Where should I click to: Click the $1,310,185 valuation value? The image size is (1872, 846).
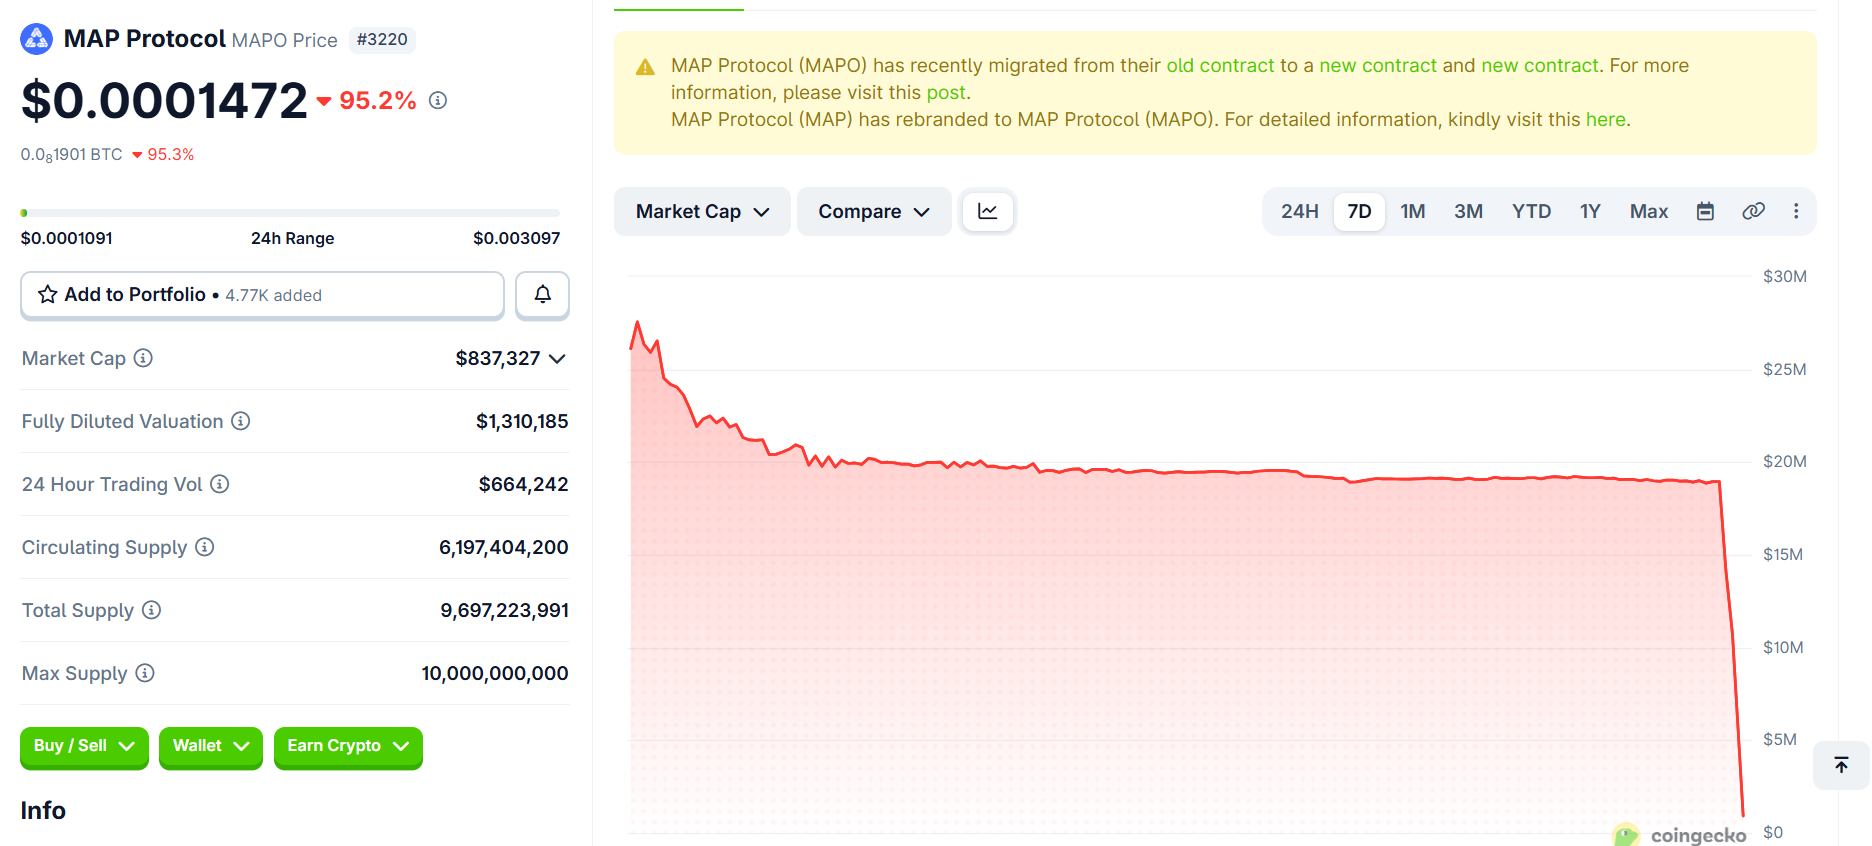coord(522,421)
